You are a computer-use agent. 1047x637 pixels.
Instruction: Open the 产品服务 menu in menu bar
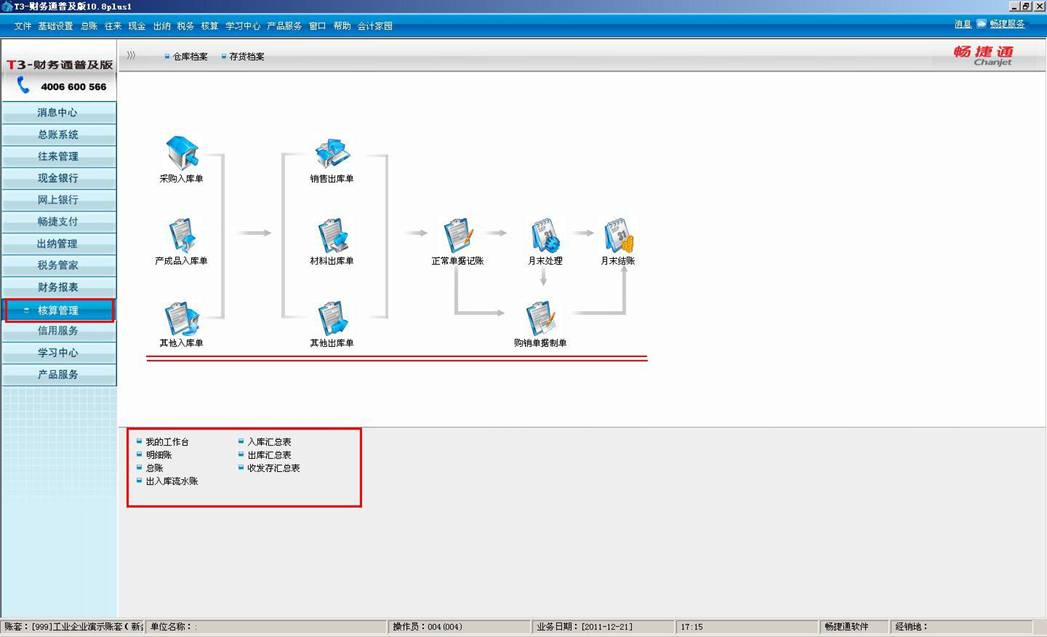[x=284, y=26]
